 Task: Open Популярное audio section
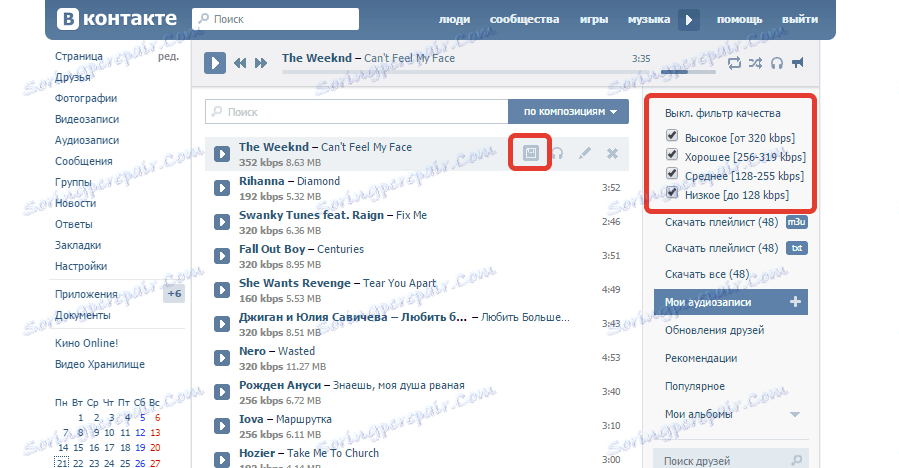tap(694, 386)
